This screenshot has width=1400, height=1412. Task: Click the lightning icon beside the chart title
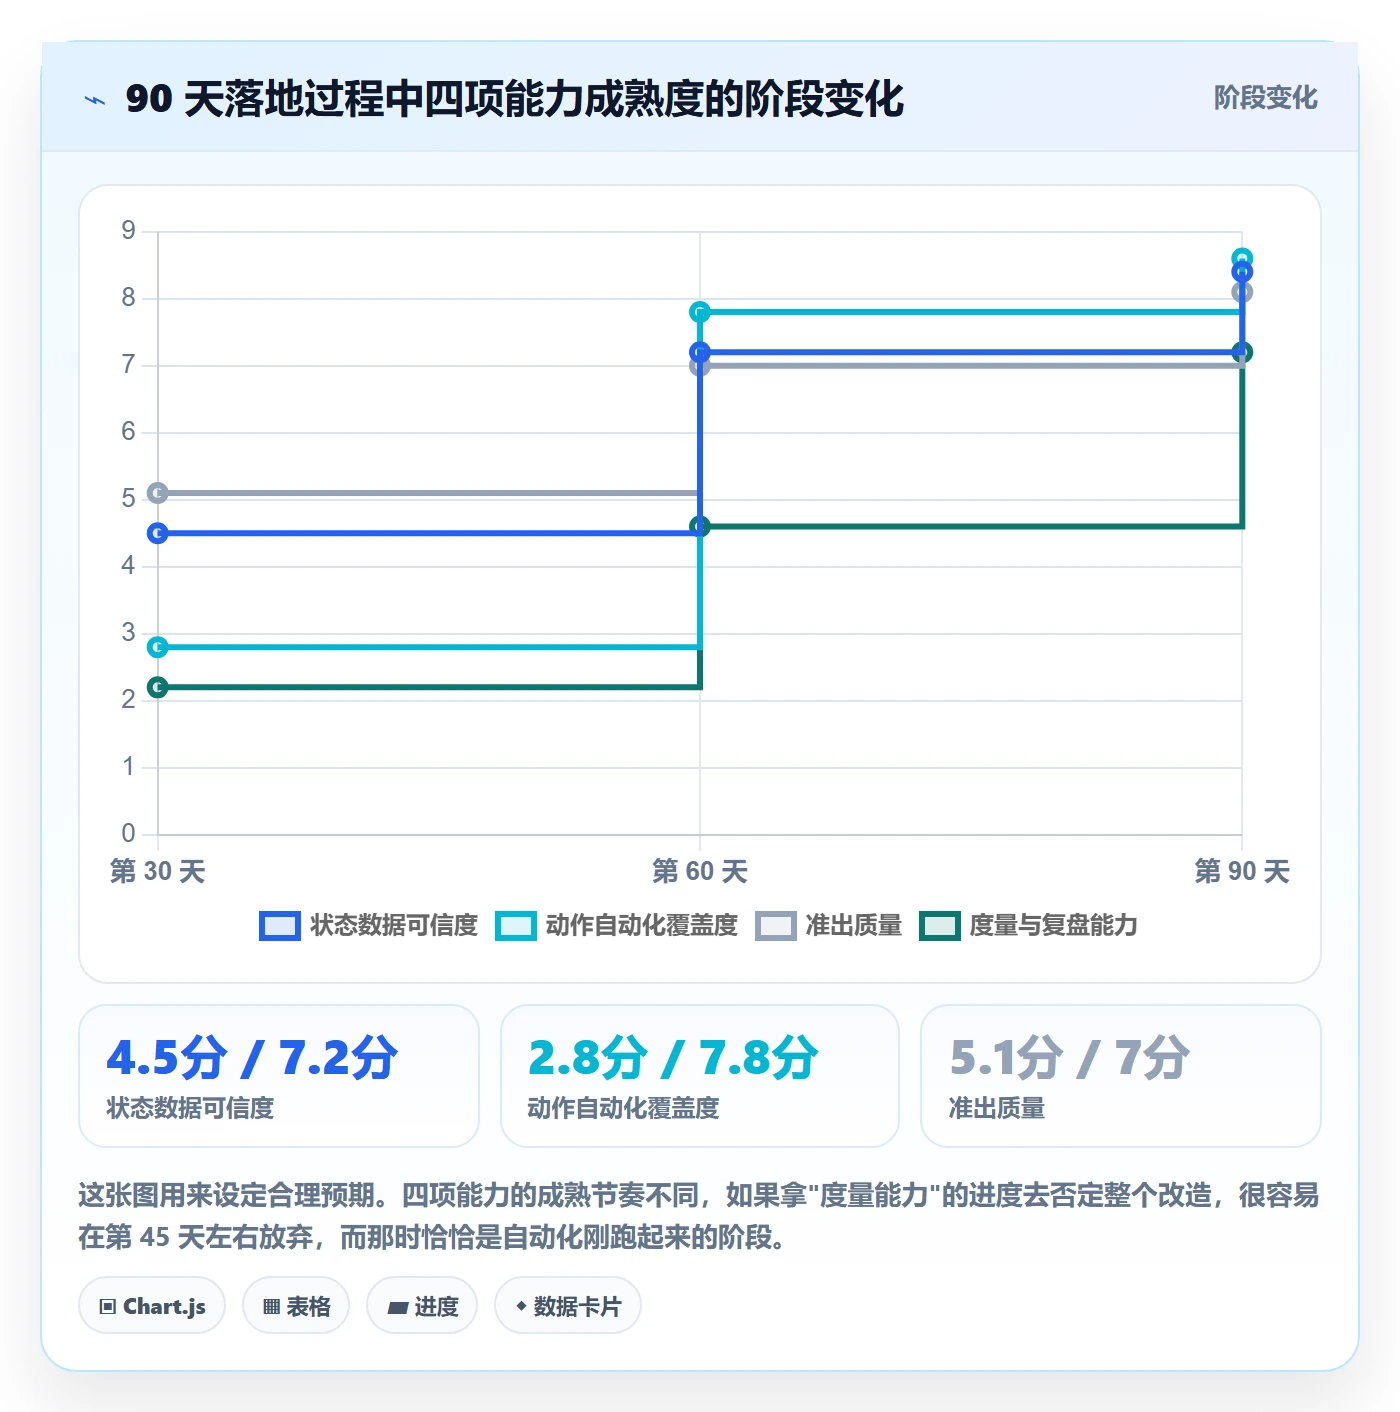95,100
